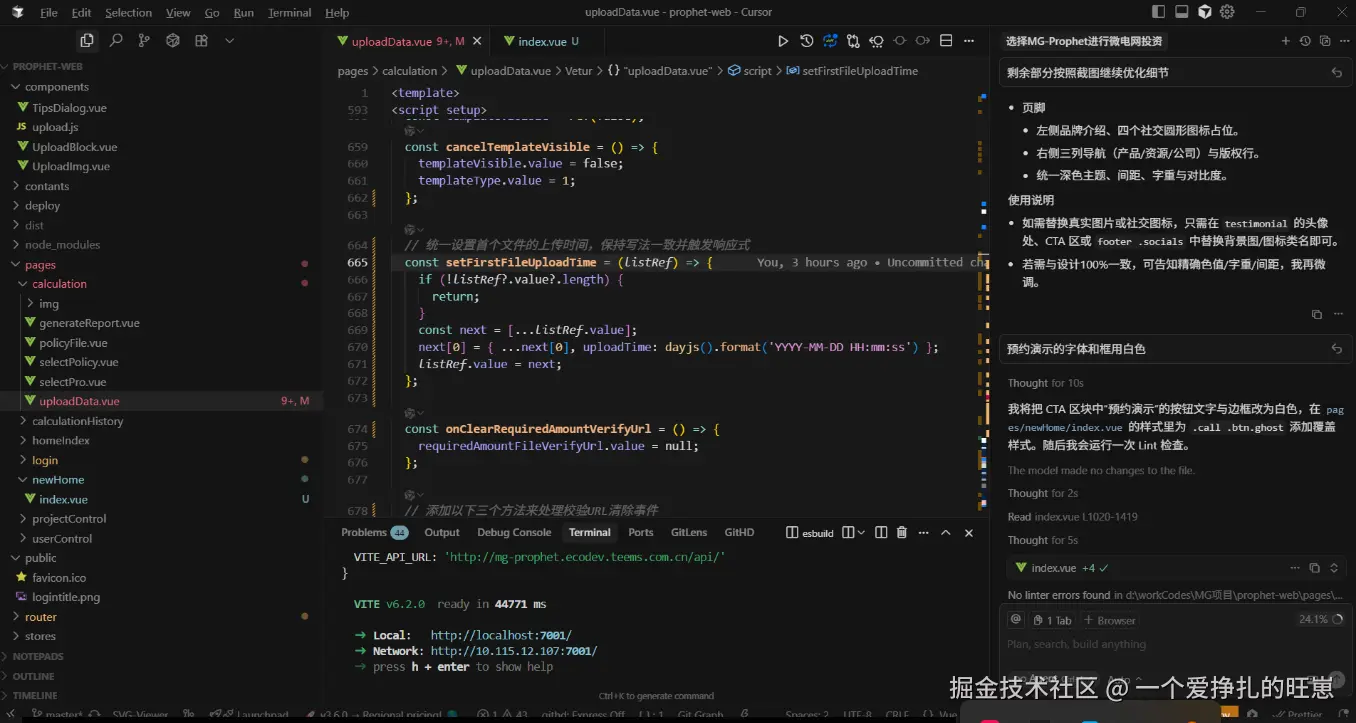Screen dimensions: 1356x723
Task: Click the split editor layout icon
Action: click(x=946, y=41)
